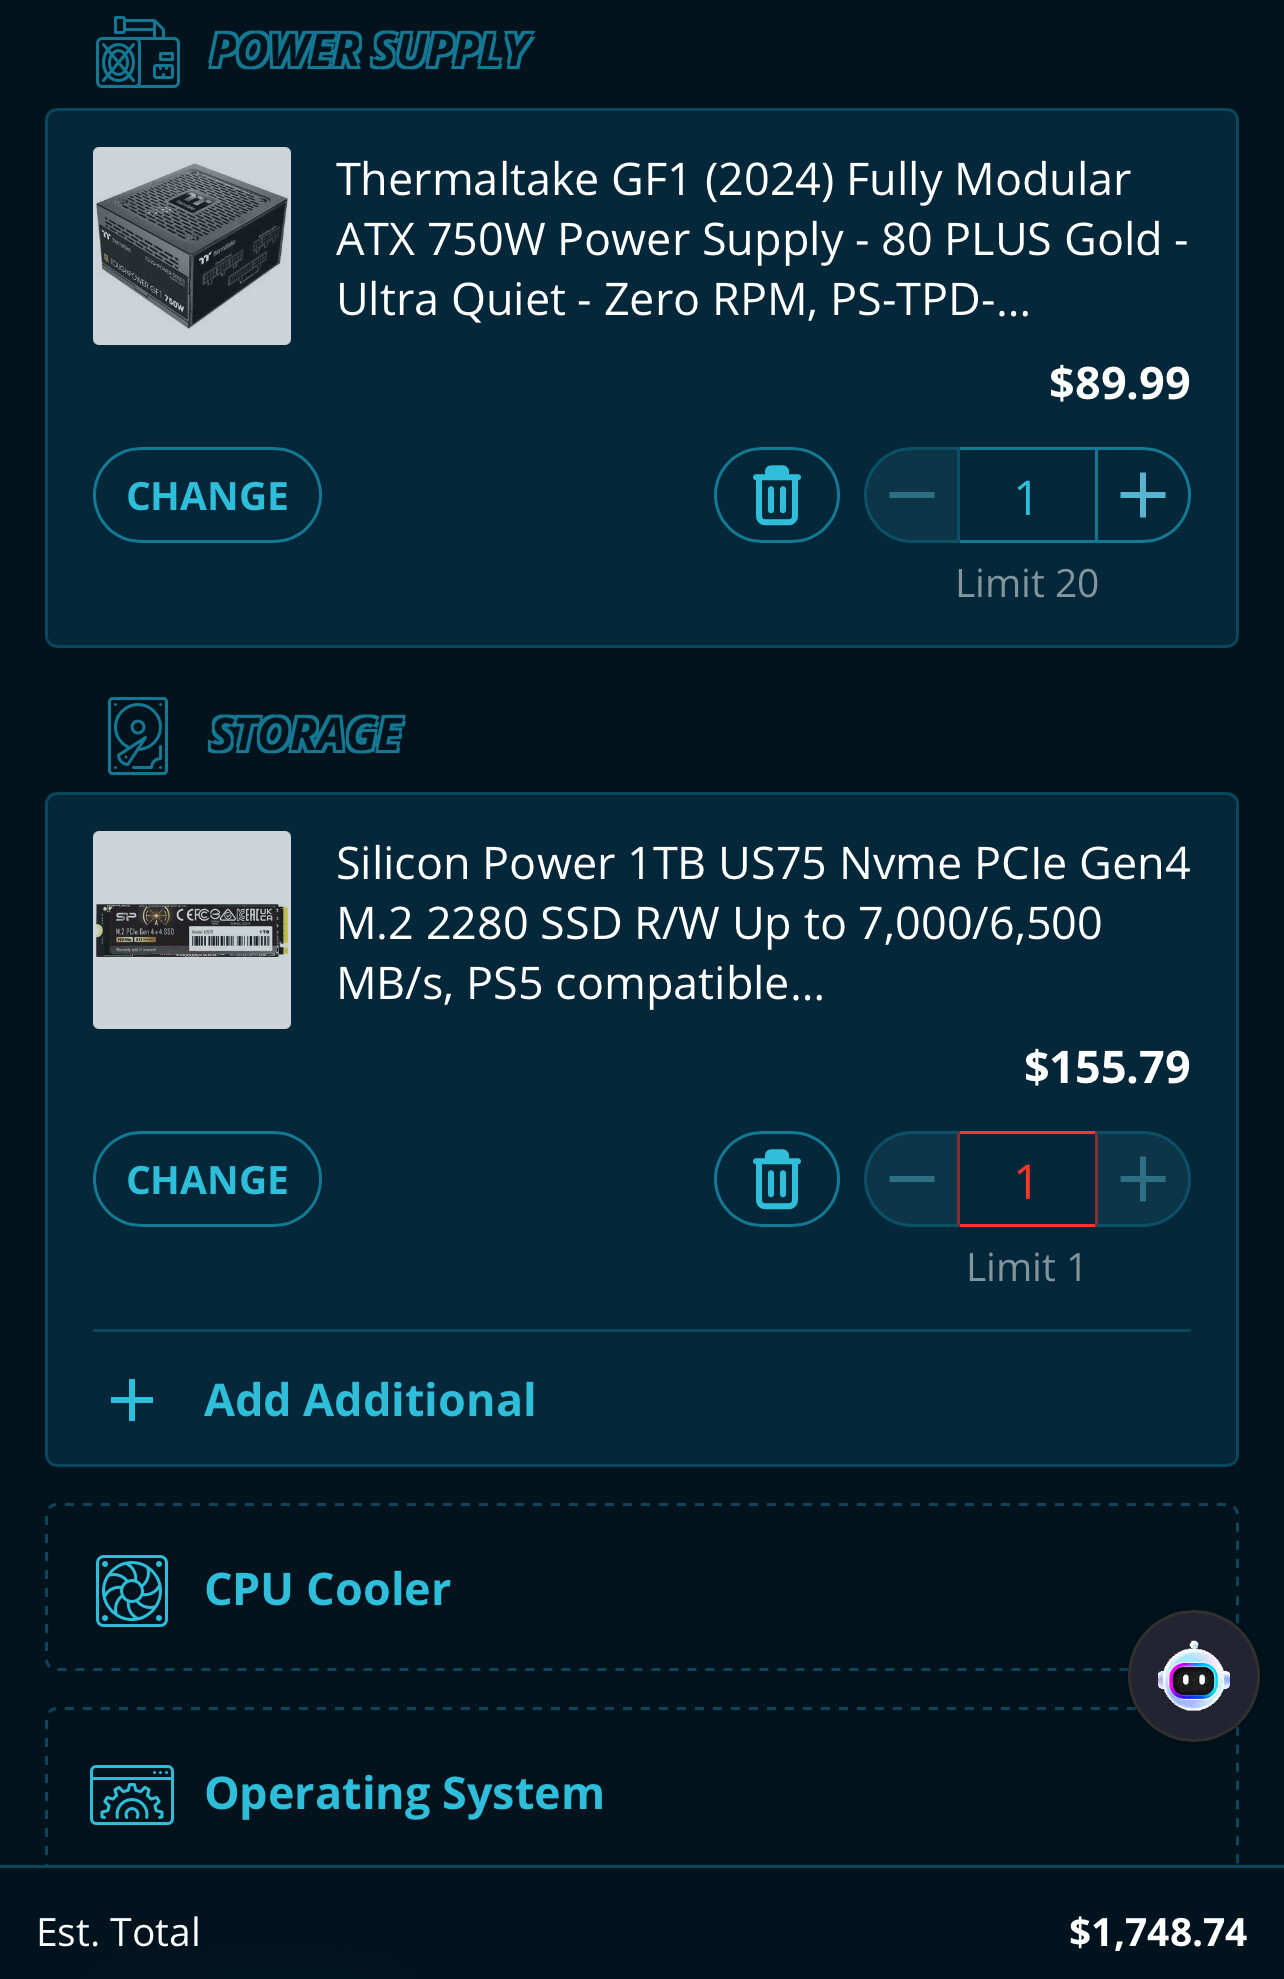Click the plus icon beside Add Additional
1284x1979 pixels.
(x=132, y=1400)
